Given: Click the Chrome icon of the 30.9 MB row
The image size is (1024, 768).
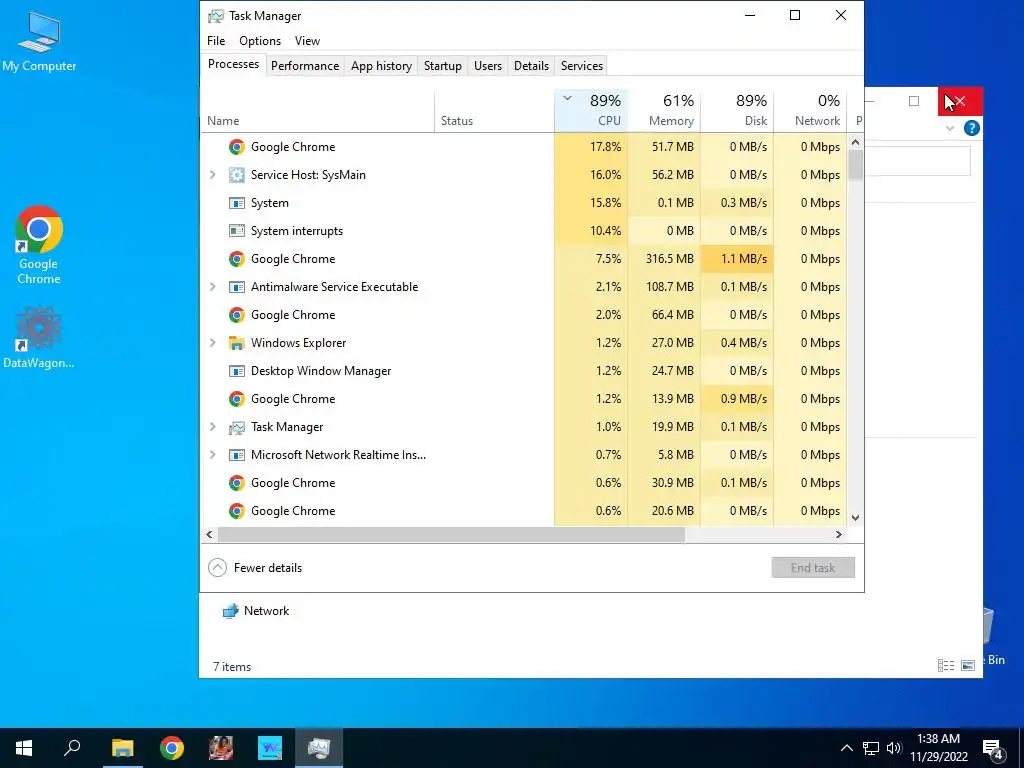Looking at the screenshot, I should (x=236, y=483).
